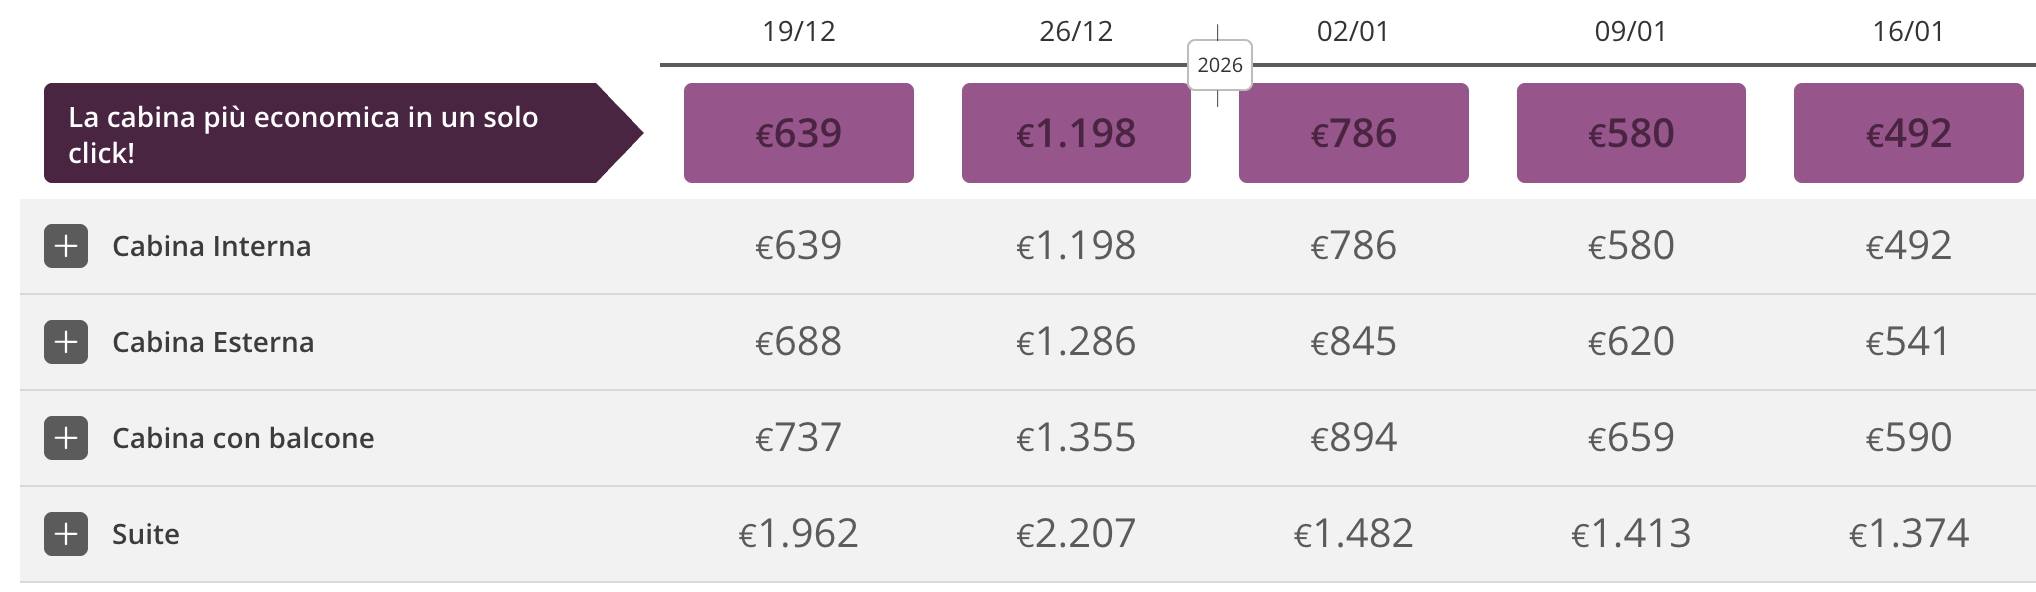Click the 2026 year marker

[x=1220, y=65]
